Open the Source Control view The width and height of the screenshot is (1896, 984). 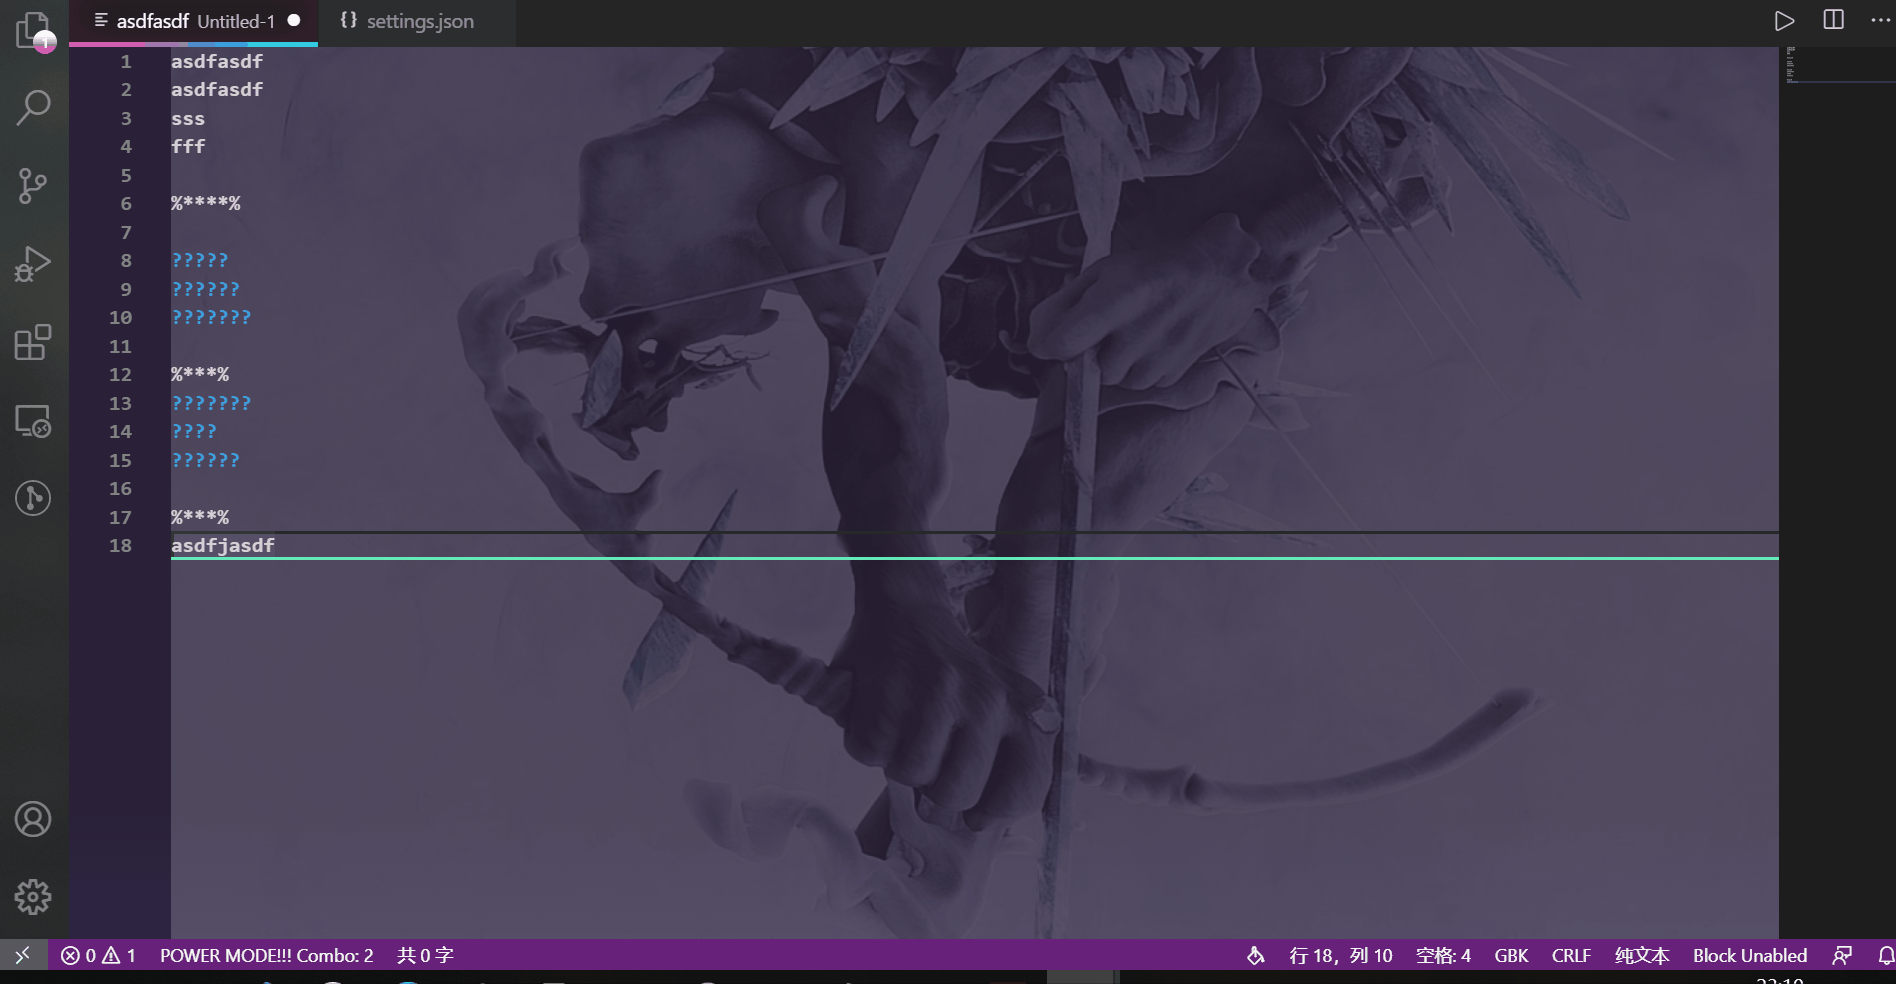coord(33,185)
